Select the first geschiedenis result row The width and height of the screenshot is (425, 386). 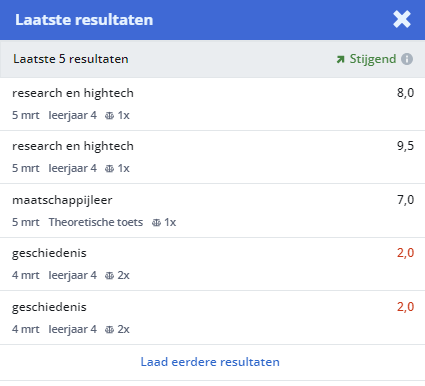[x=212, y=264]
